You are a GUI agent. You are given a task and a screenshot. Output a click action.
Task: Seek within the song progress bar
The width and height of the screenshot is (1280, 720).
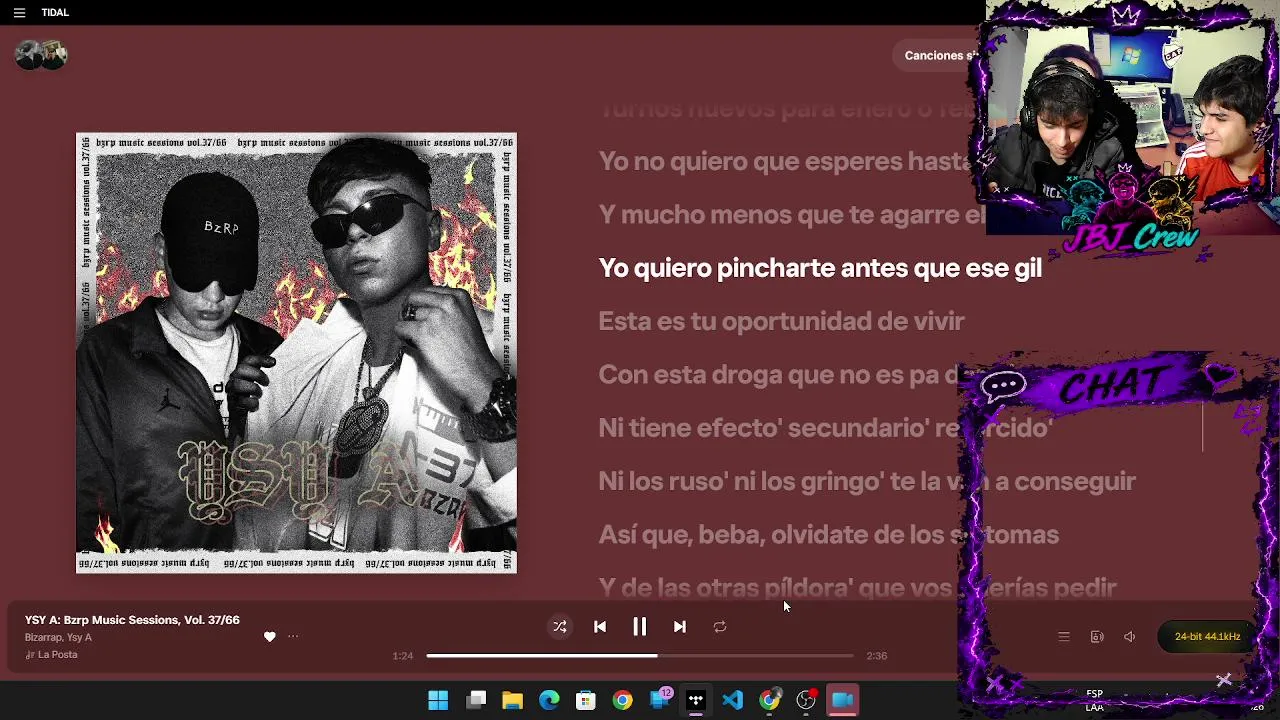point(640,656)
